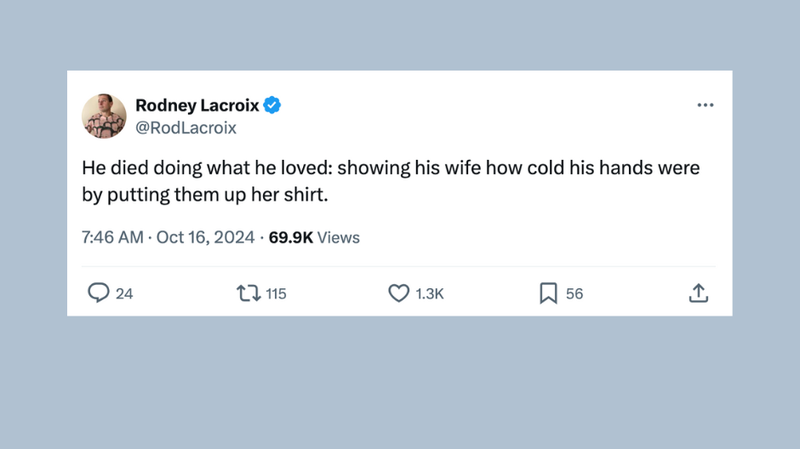Image resolution: width=800 pixels, height=449 pixels.
Task: Open Rodney Lacroix's profile picture
Action: pos(104,116)
